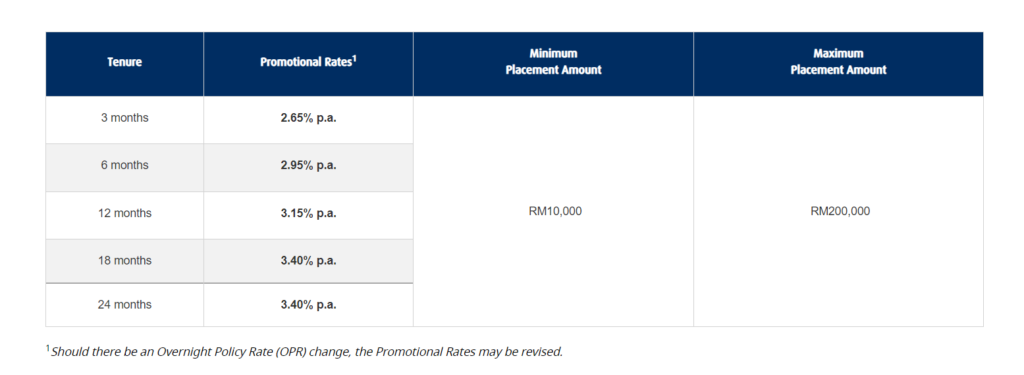Click the Tenure column header
1024x375 pixels.
click(x=124, y=63)
